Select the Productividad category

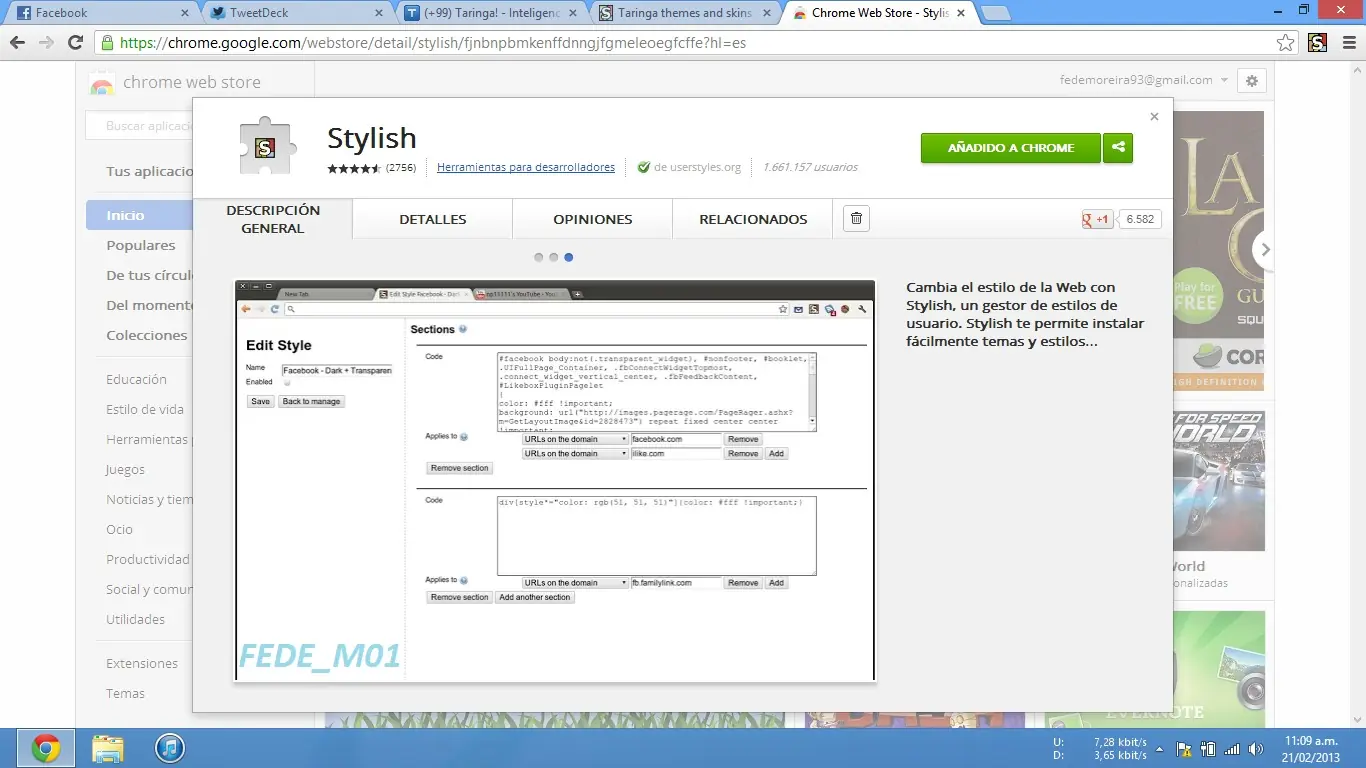148,559
